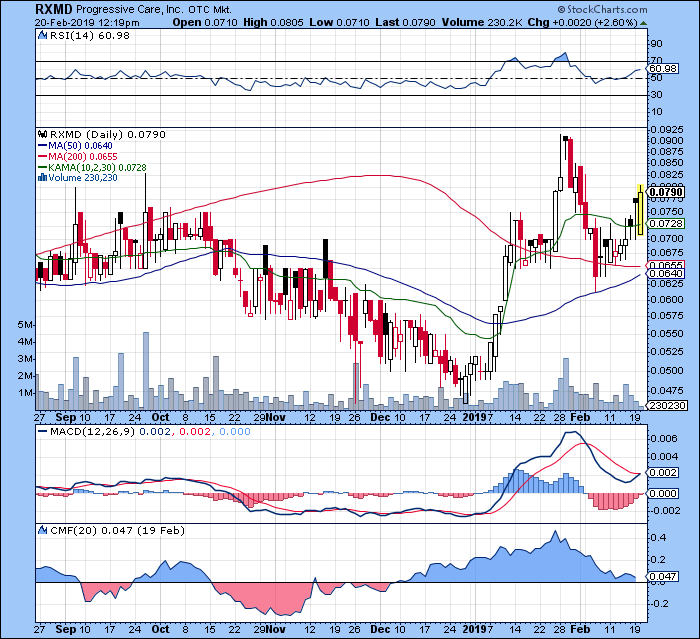Click the volume bars icon in legend
The image size is (700, 639).
42,177
